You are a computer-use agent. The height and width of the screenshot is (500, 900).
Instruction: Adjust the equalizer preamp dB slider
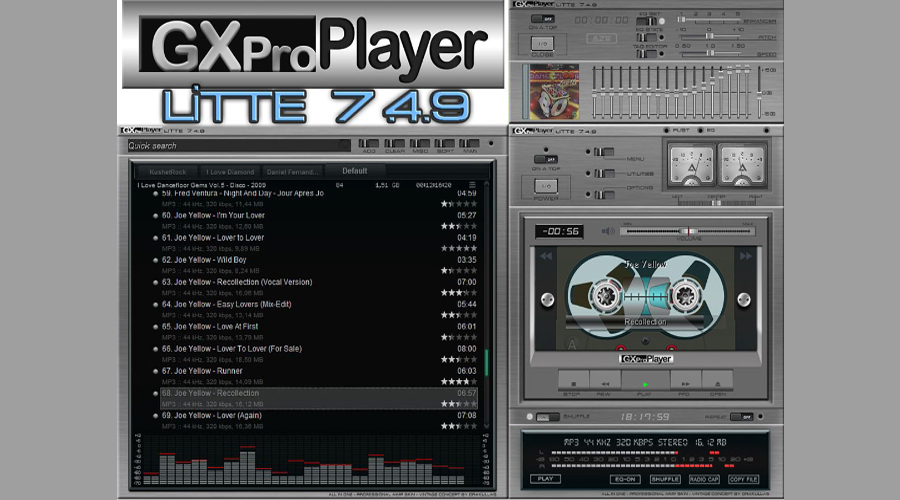pyautogui.click(x=760, y=92)
